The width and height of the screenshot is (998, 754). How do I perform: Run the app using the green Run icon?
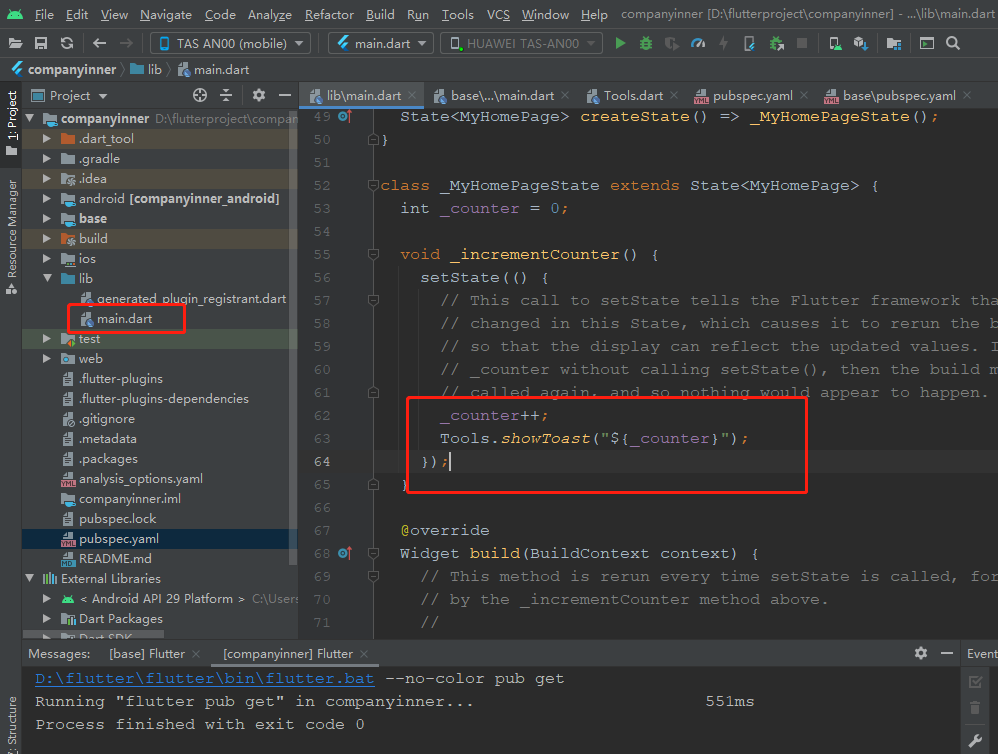coord(621,43)
